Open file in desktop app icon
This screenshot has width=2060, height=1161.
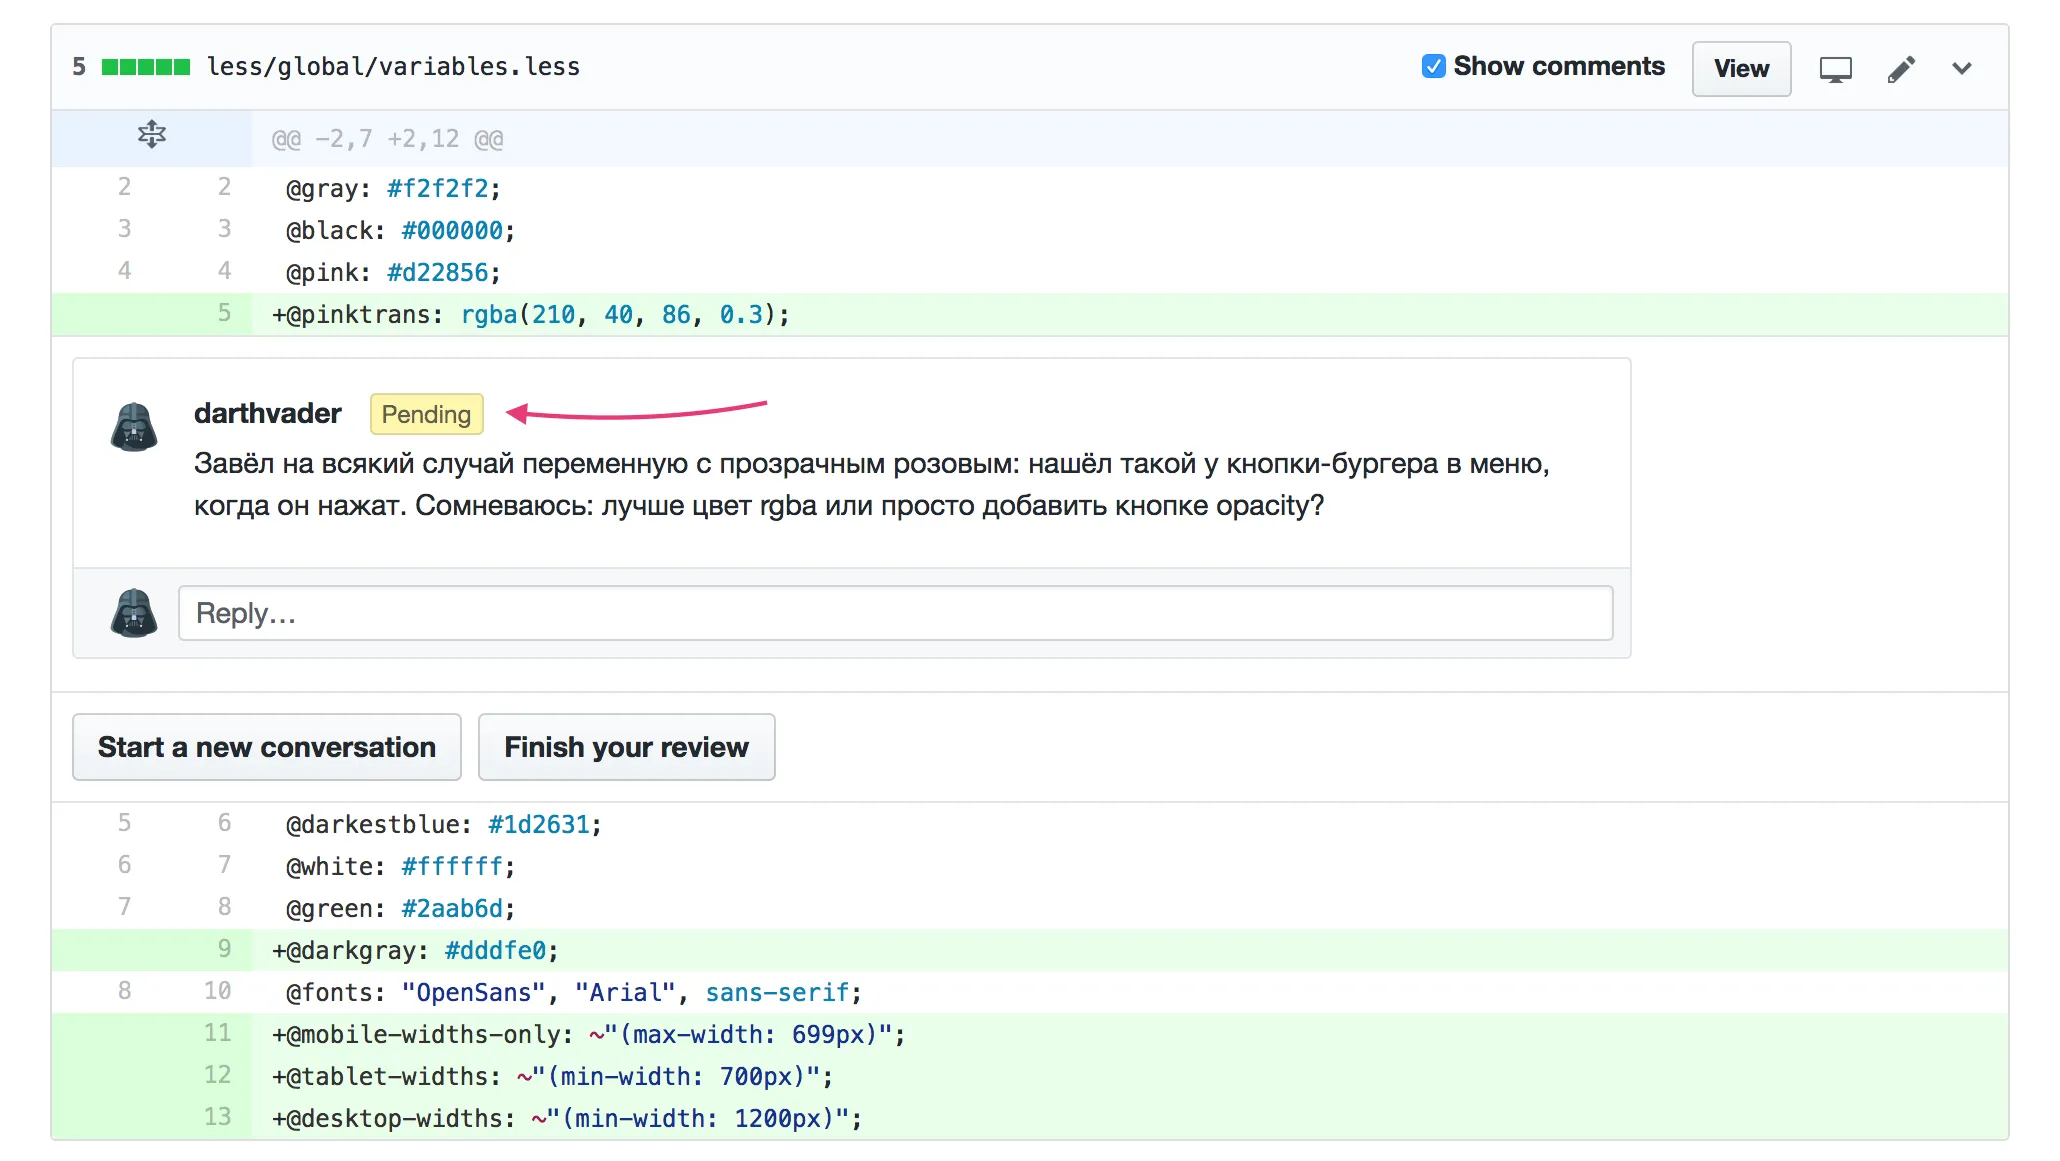click(x=1835, y=69)
